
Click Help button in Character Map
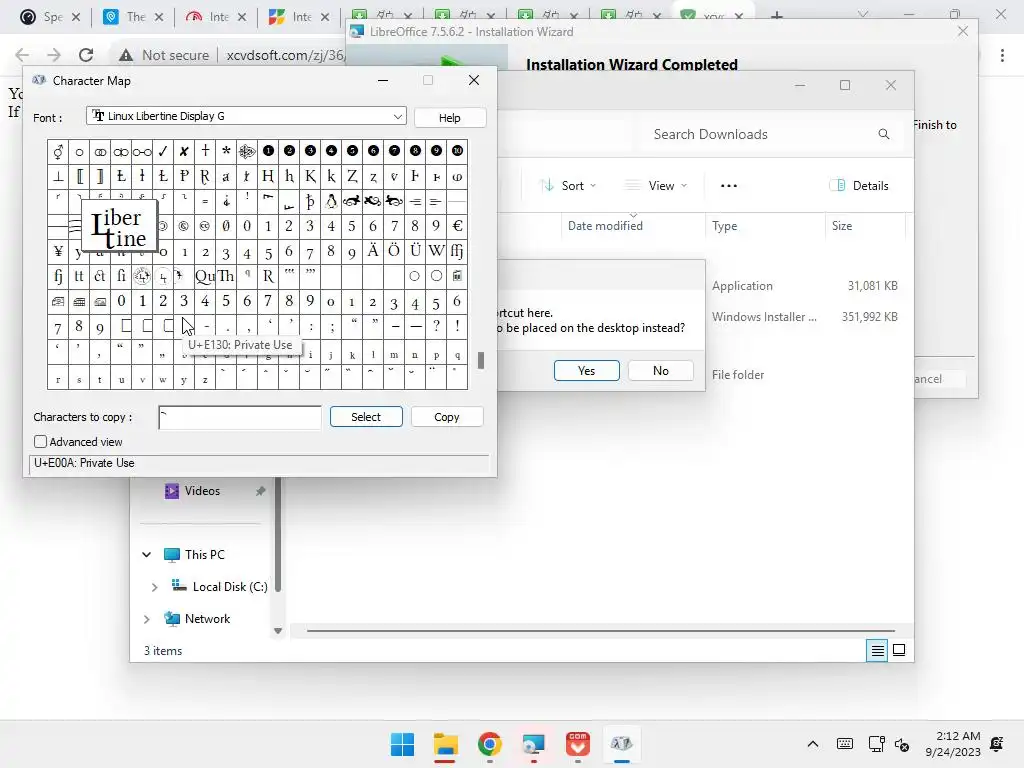click(449, 118)
